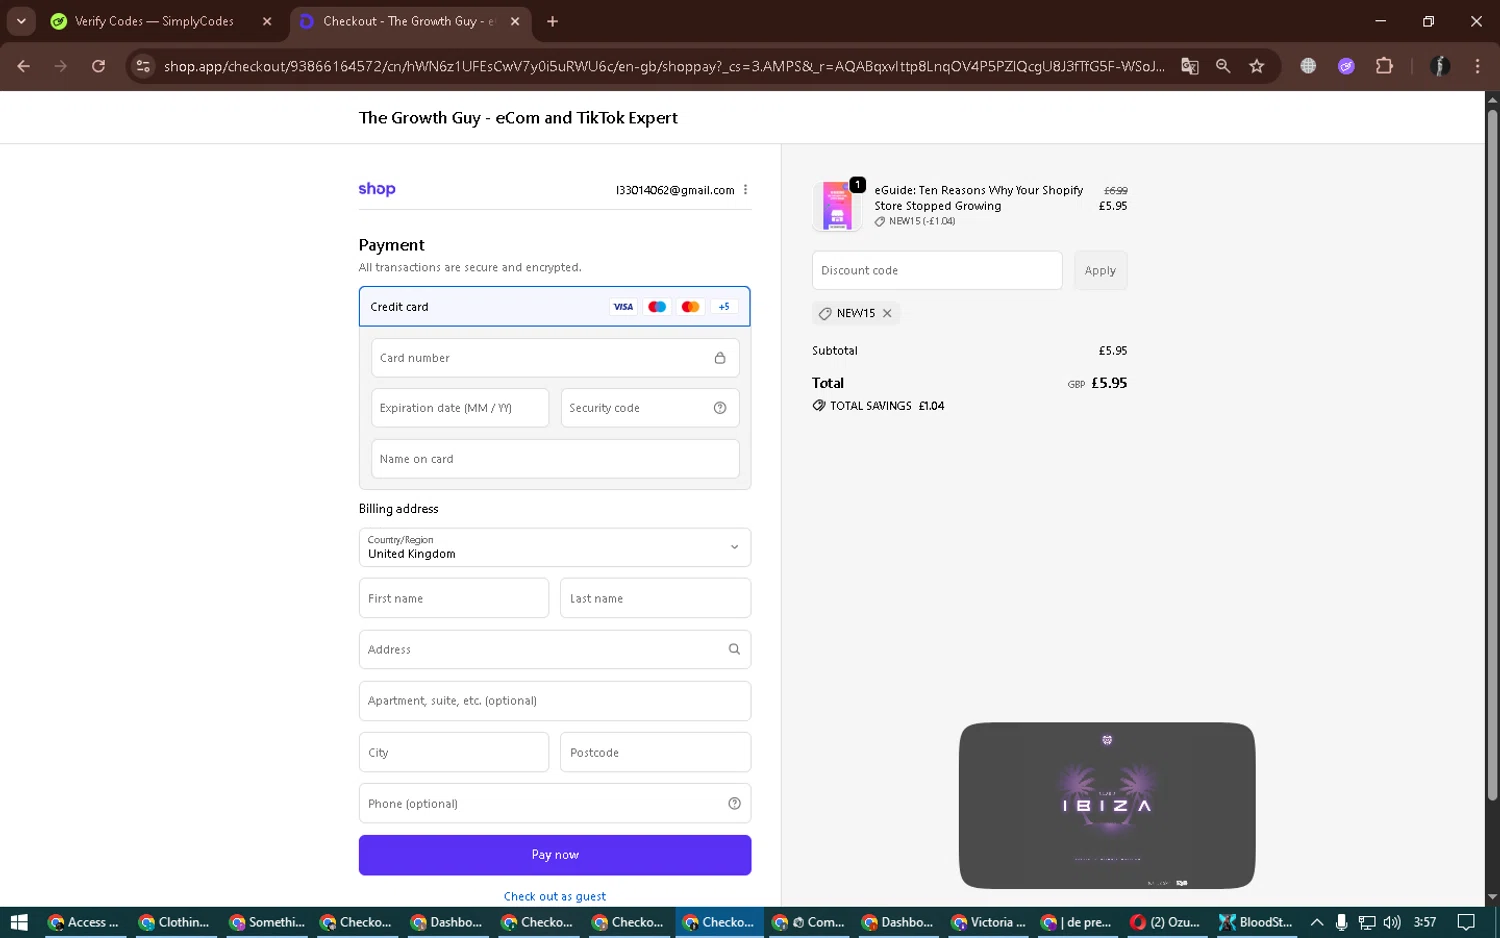Apply the discount code

1100,270
